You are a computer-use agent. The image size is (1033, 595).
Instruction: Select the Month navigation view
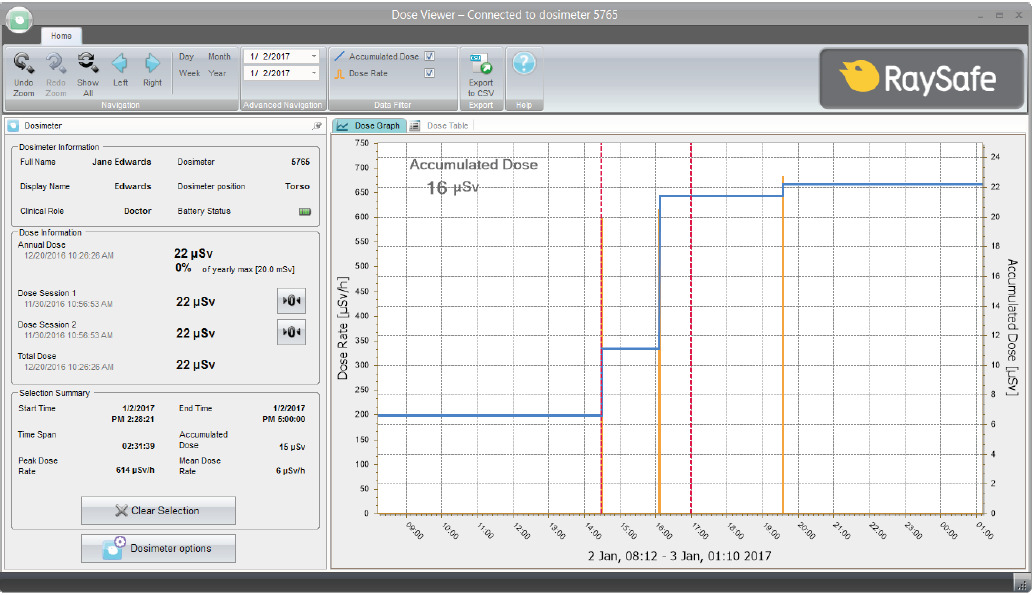(219, 57)
